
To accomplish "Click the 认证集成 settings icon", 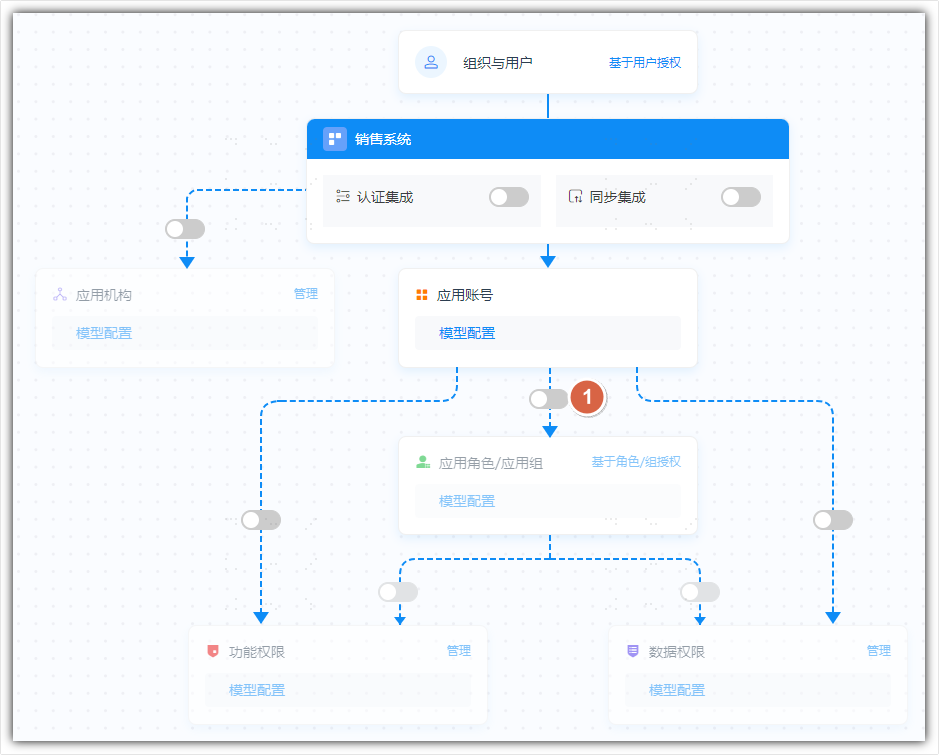I will point(343,196).
